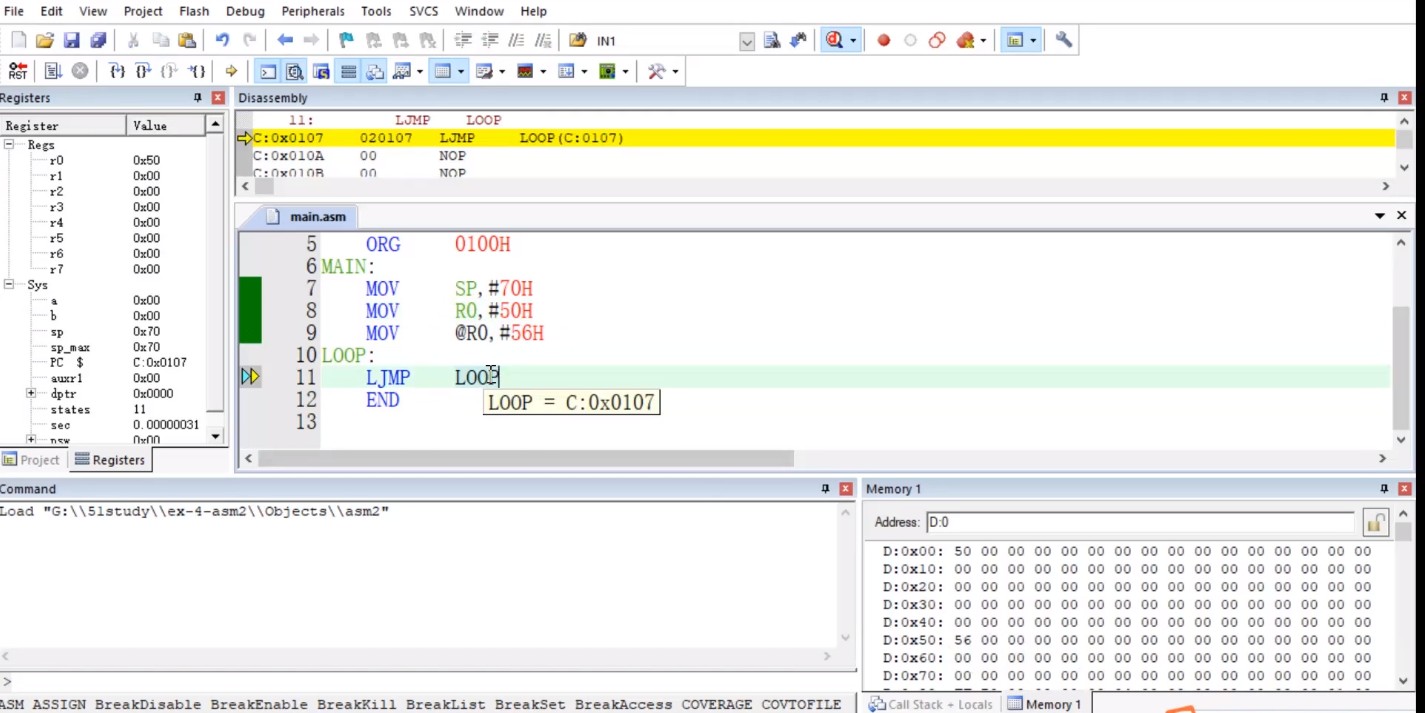Collapse the Sys tree node
1425x713 pixels.
pos(9,285)
